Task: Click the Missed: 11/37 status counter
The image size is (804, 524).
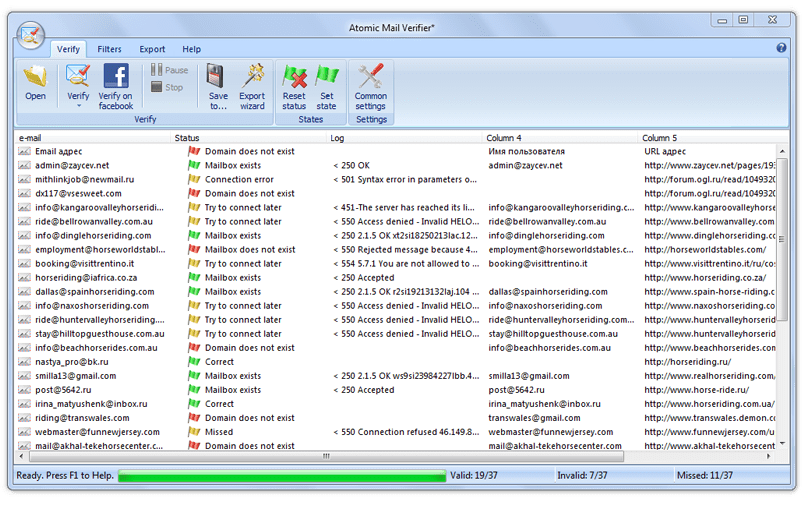Action: (x=705, y=476)
